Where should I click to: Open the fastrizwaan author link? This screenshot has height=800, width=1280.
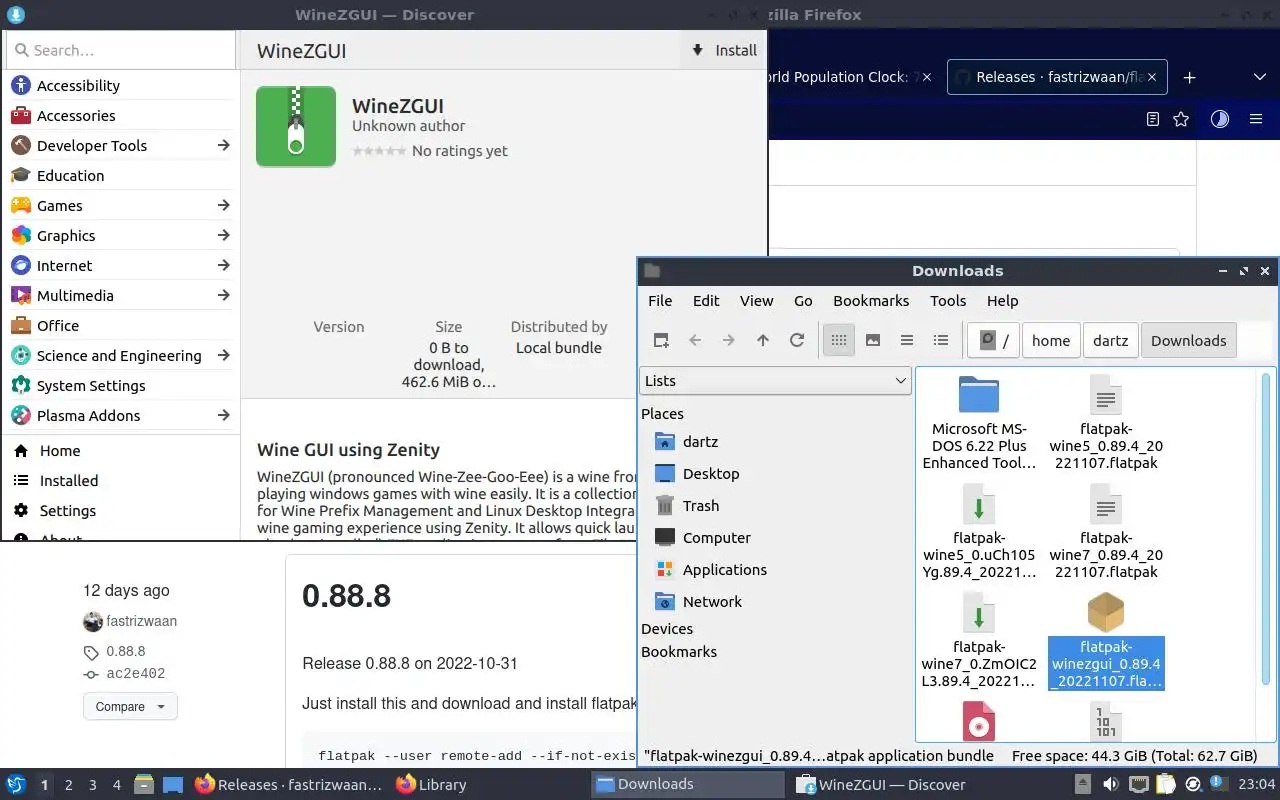[x=141, y=621]
